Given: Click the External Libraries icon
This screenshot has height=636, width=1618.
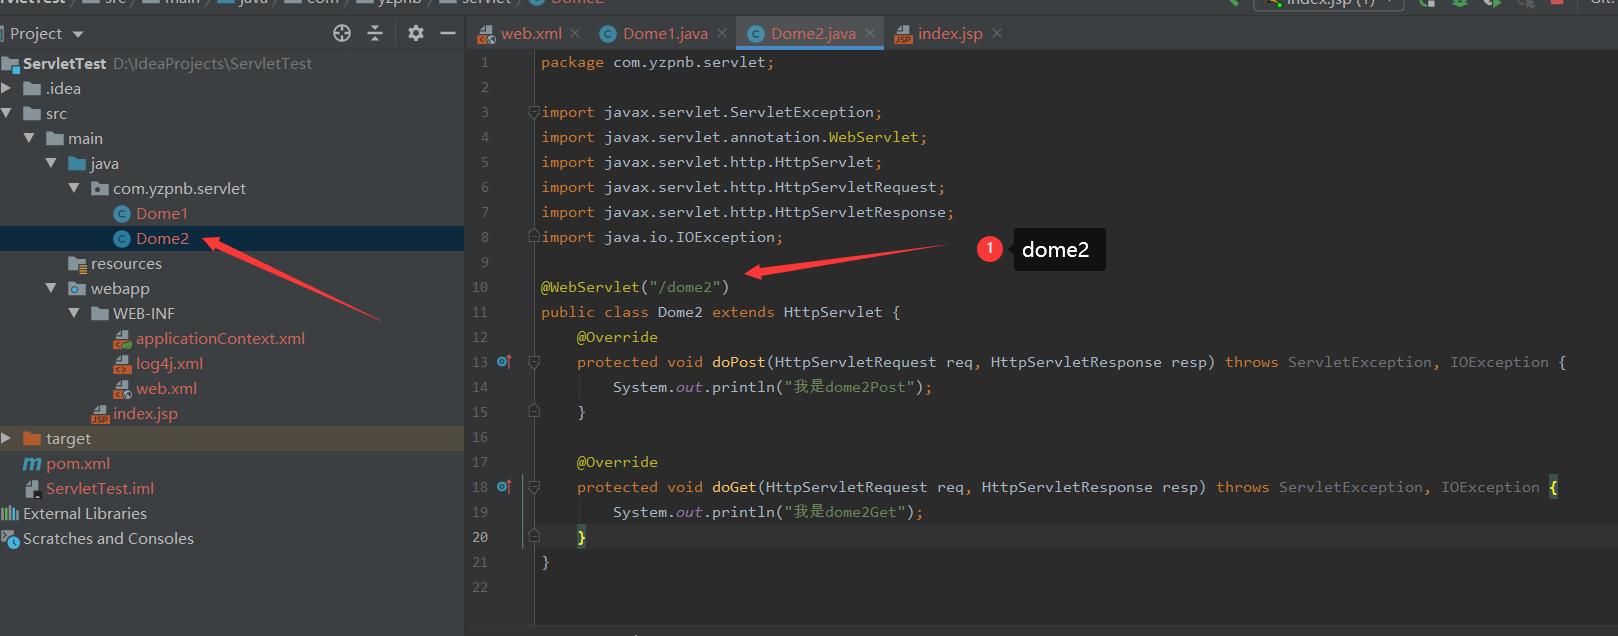Looking at the screenshot, I should [10, 513].
